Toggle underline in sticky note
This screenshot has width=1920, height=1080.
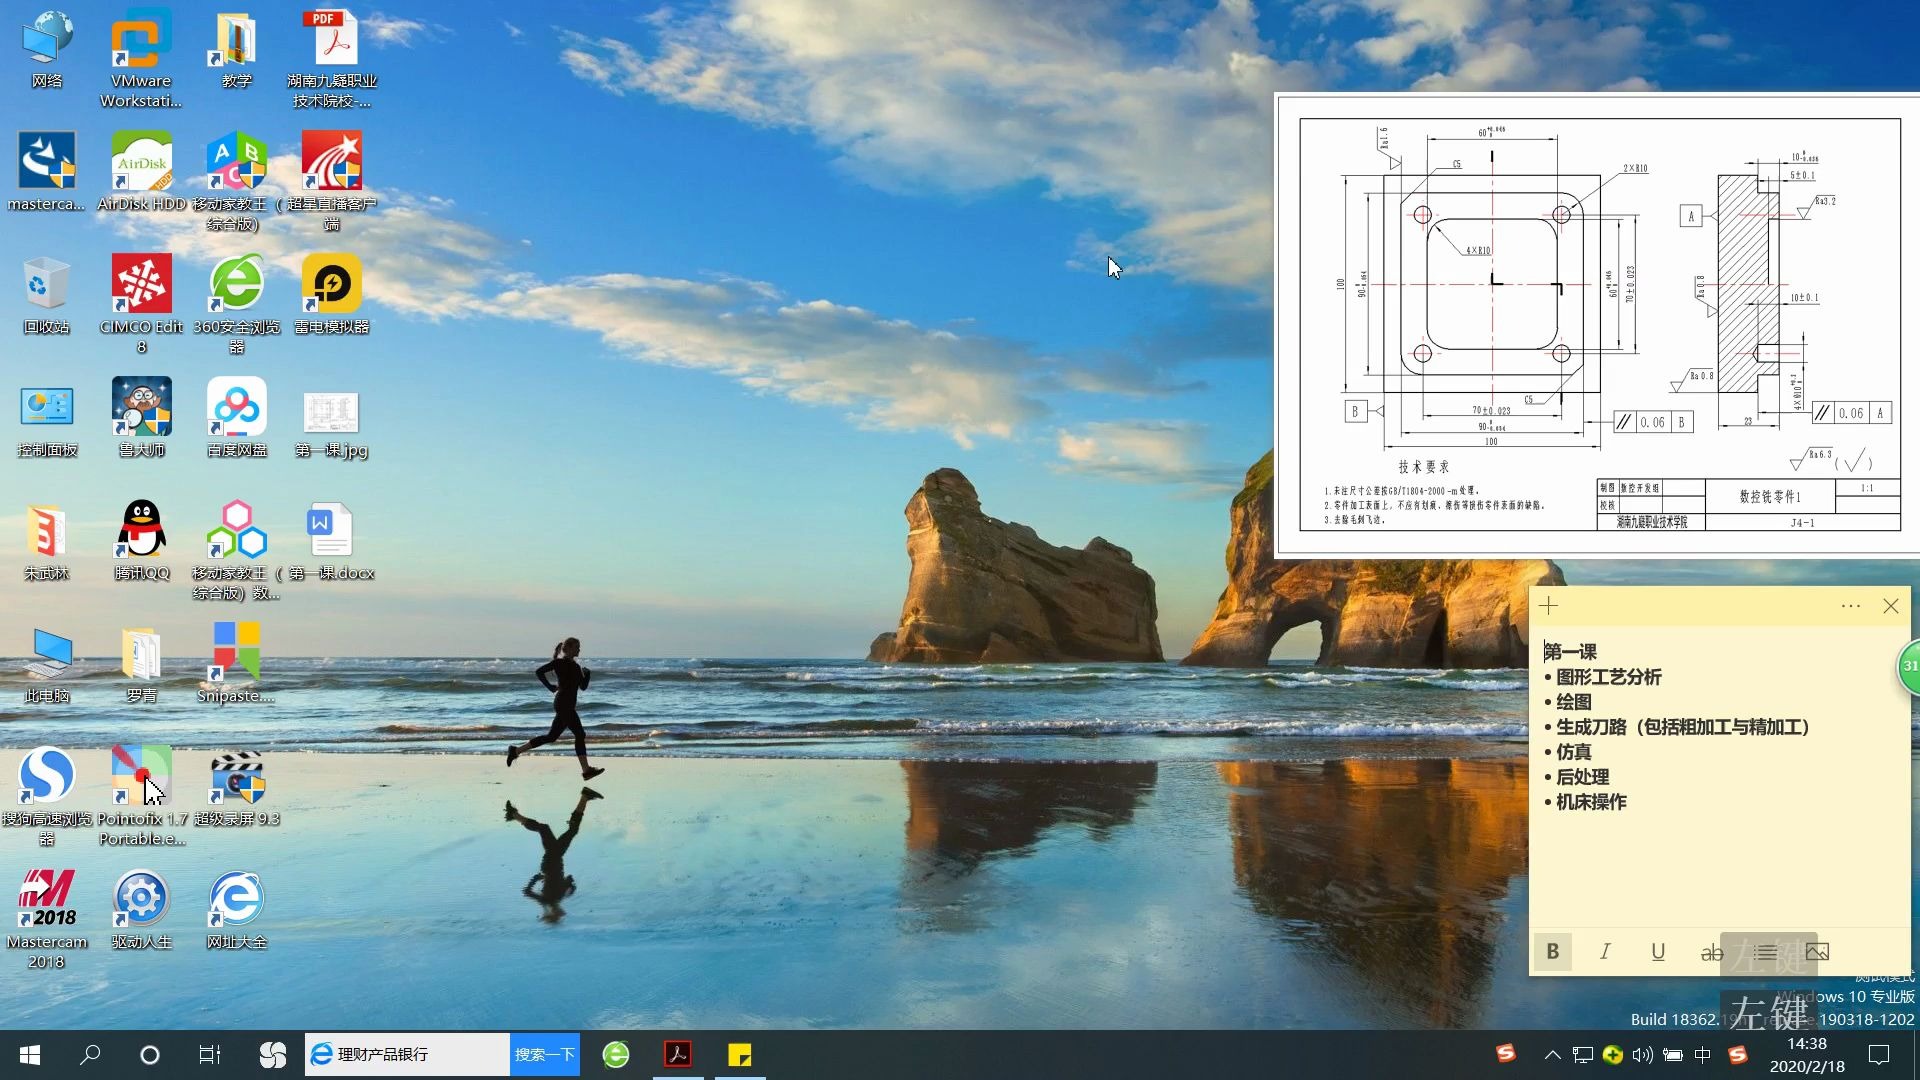[1658, 952]
